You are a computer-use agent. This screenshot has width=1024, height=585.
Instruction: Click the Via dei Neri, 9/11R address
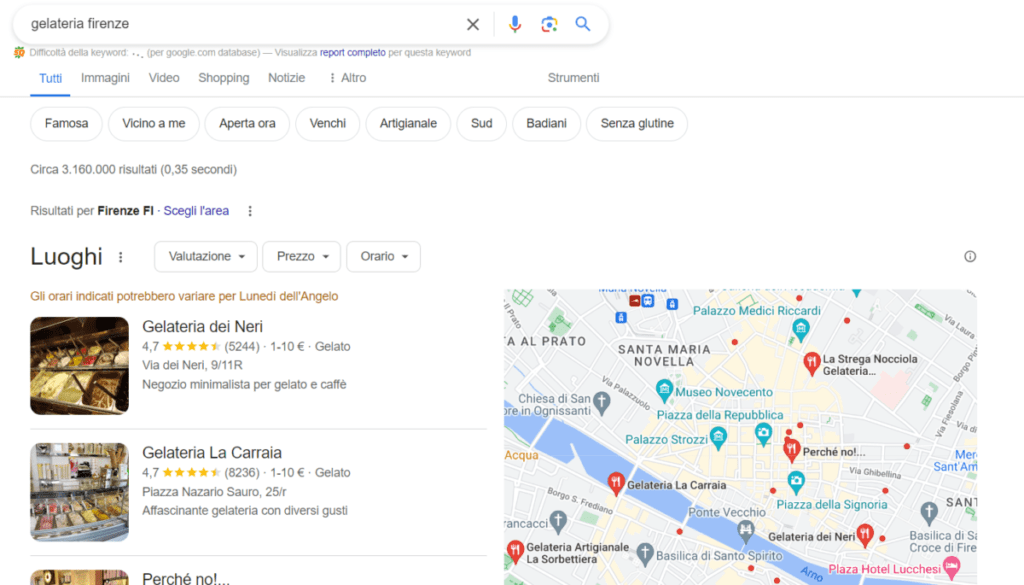(193, 365)
